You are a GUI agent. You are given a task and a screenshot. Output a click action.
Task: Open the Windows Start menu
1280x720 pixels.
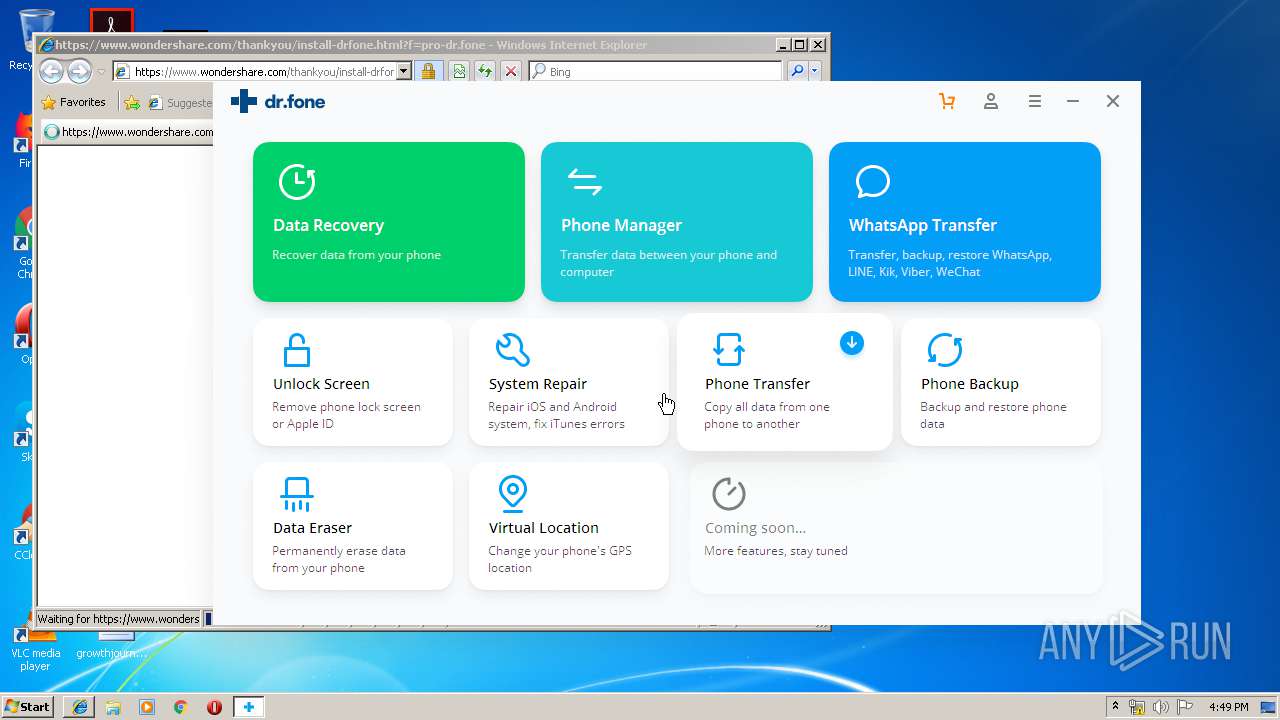pos(28,706)
